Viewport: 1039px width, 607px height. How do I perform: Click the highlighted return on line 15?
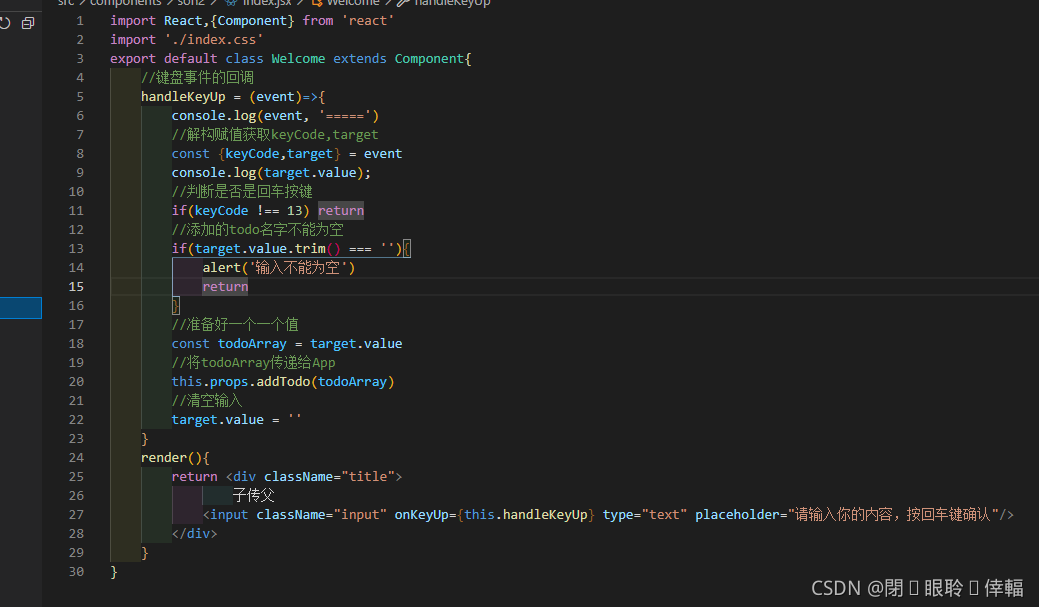(x=225, y=286)
